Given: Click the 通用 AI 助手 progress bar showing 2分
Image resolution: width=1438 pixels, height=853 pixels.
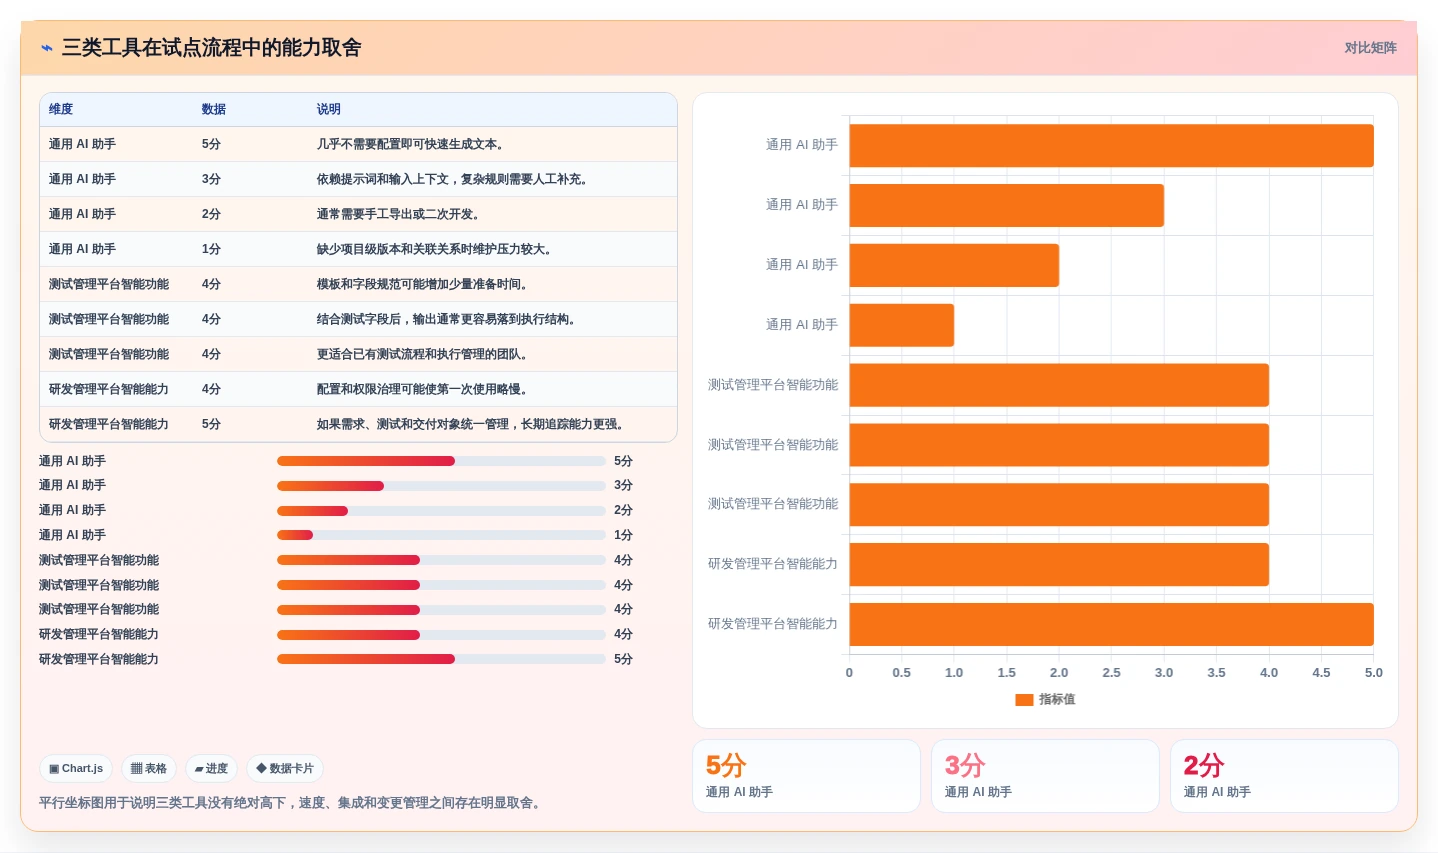Looking at the screenshot, I should (441, 511).
